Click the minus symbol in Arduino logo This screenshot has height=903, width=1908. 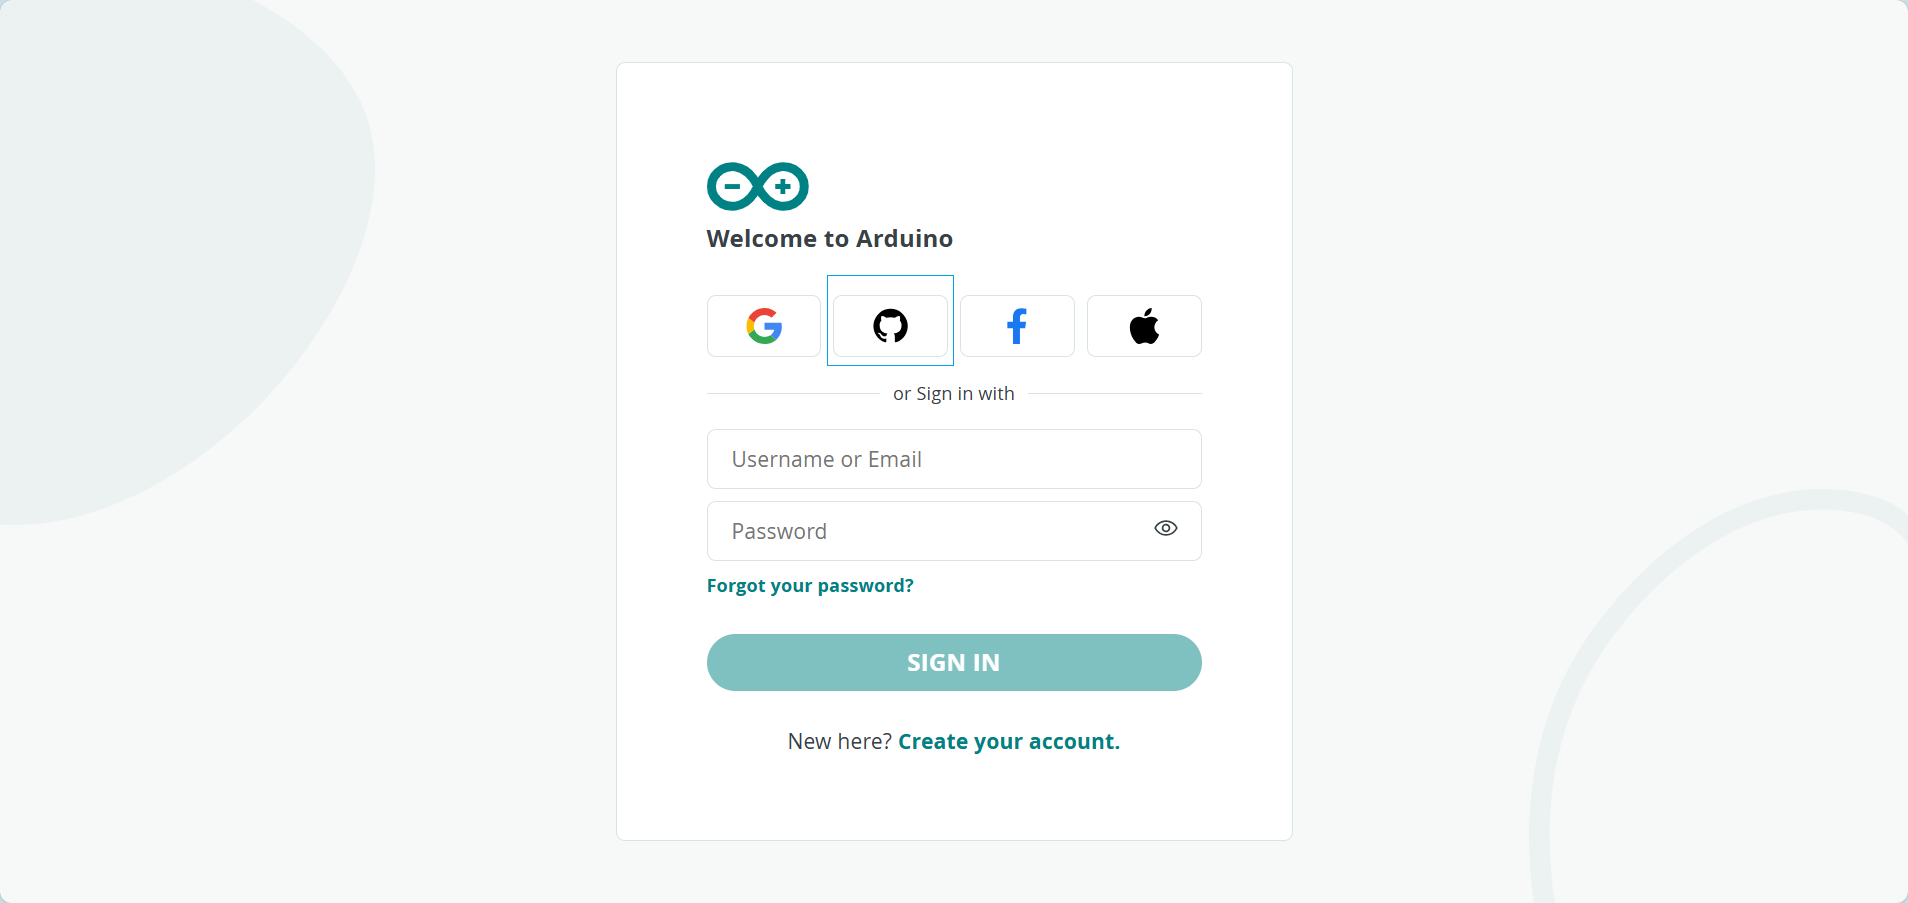pyautogui.click(x=733, y=186)
